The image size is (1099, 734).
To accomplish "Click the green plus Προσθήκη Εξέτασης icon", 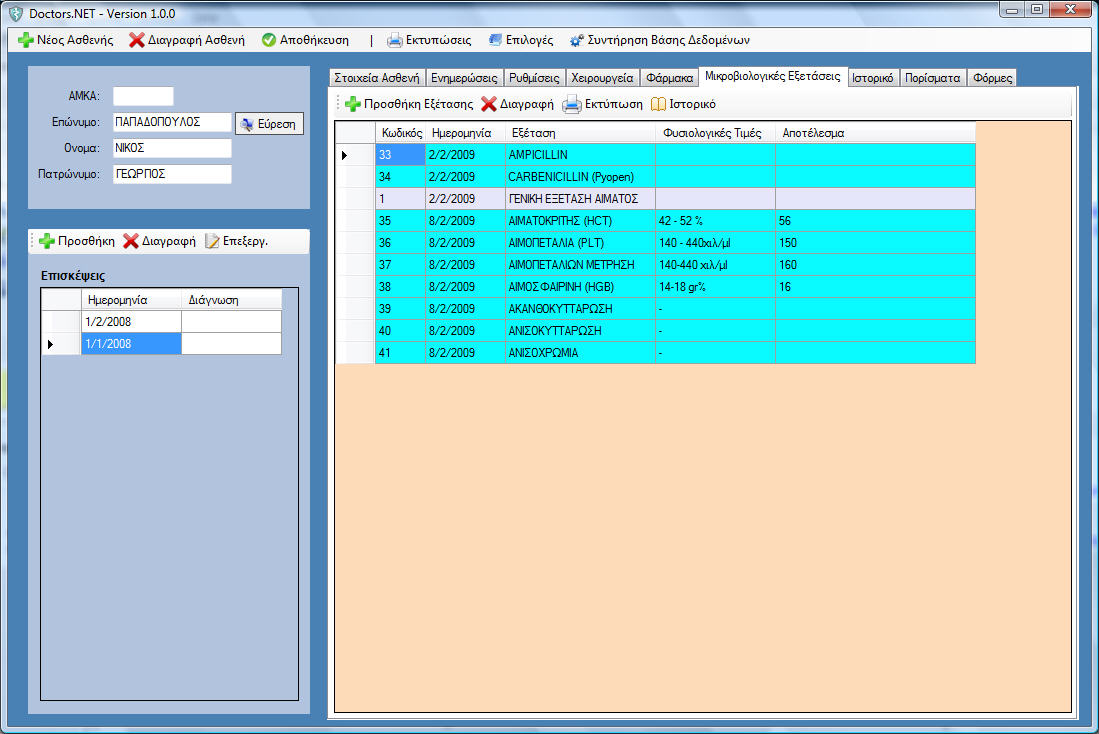I will pos(353,104).
